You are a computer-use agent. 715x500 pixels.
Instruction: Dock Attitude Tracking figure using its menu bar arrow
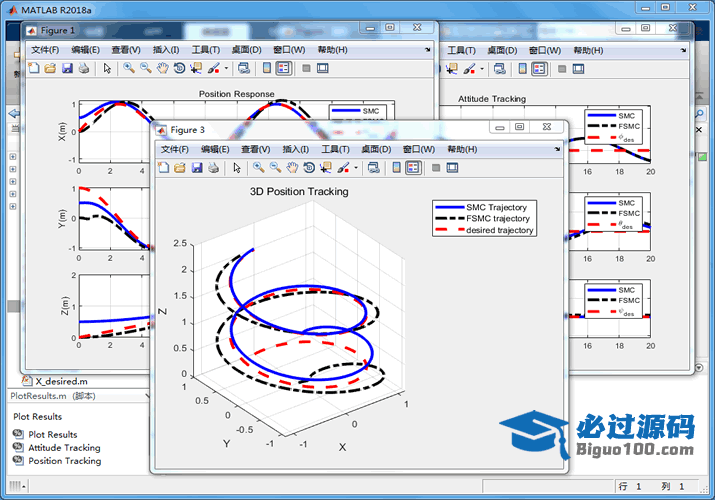coord(683,50)
